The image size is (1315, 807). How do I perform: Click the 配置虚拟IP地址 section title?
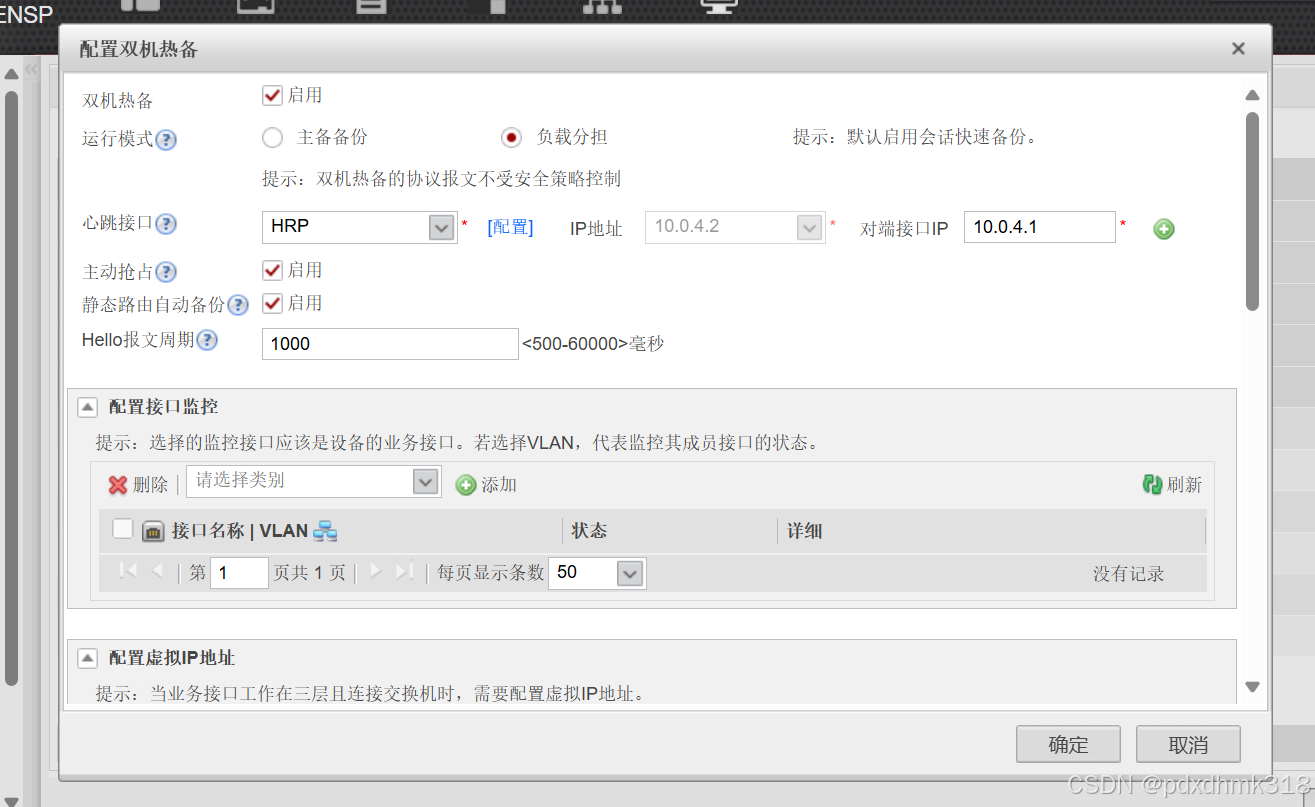pyautogui.click(x=172, y=658)
